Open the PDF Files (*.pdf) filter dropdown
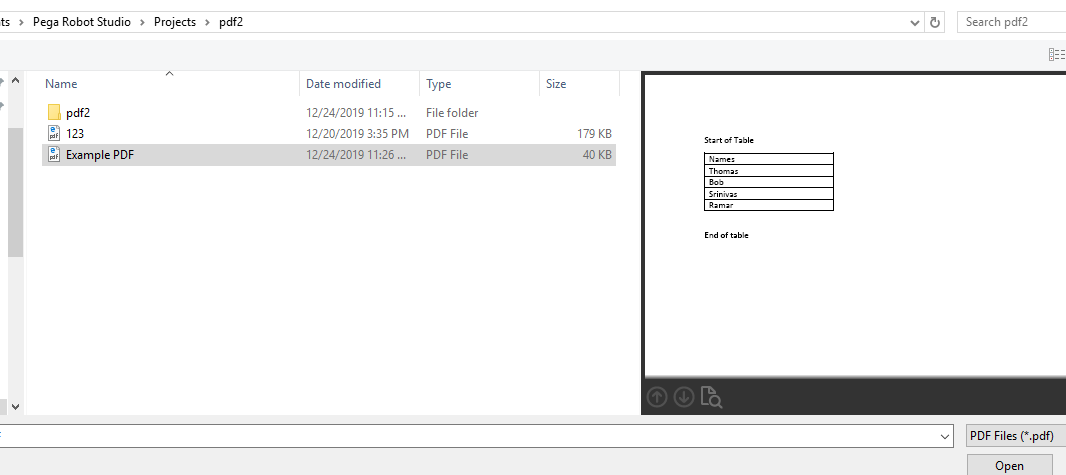Viewport: 1066px width, 475px height. point(1016,436)
